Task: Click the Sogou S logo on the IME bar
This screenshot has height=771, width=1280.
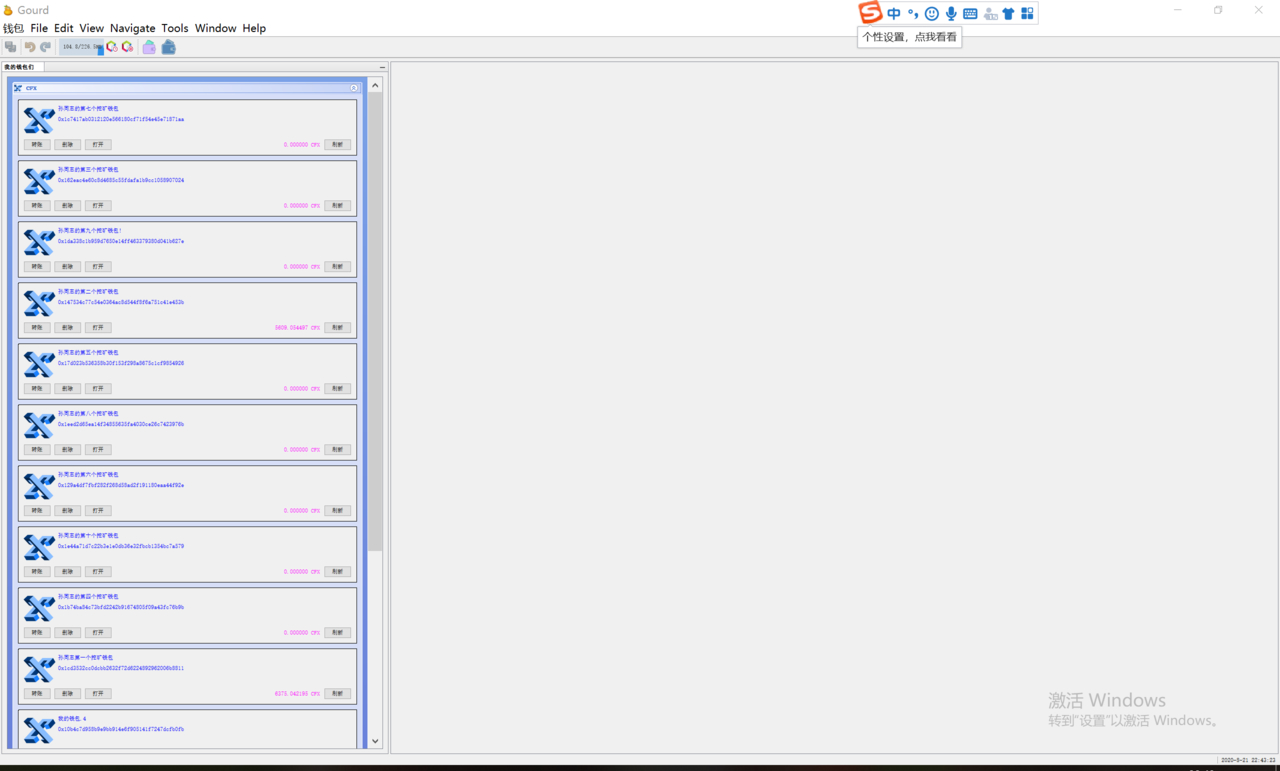Action: pyautogui.click(x=871, y=12)
